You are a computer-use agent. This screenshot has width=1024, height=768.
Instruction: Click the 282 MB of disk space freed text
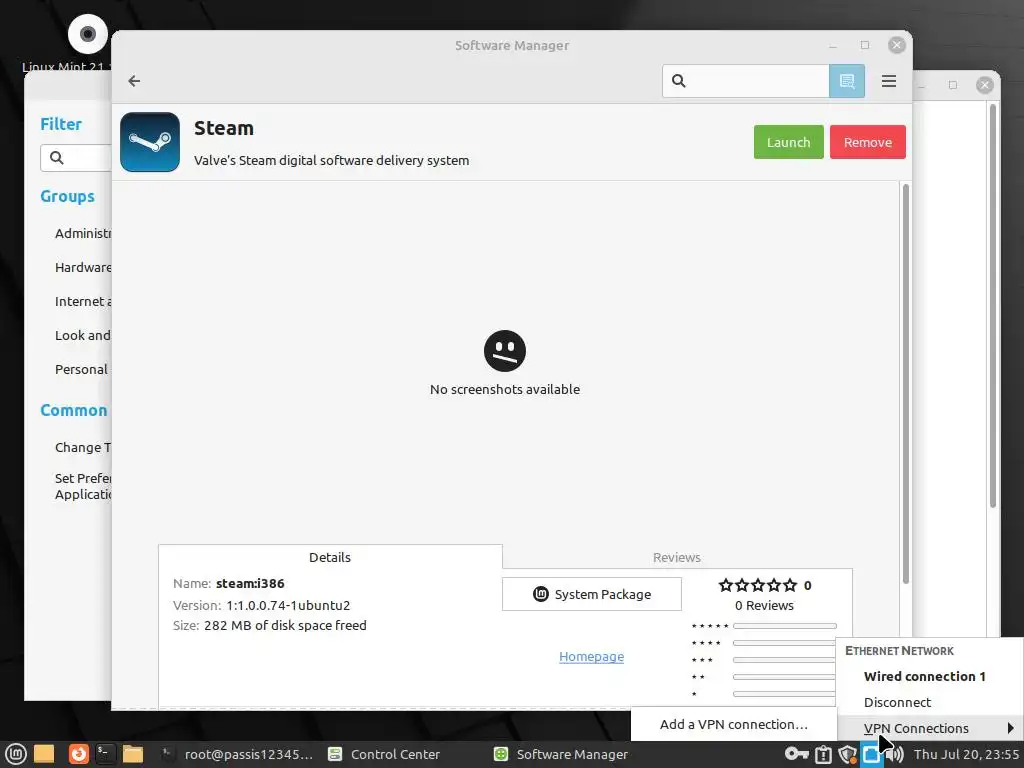coord(285,626)
